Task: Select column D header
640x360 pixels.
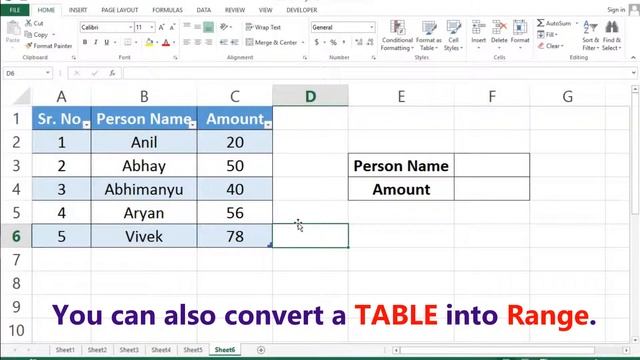Action: point(310,96)
